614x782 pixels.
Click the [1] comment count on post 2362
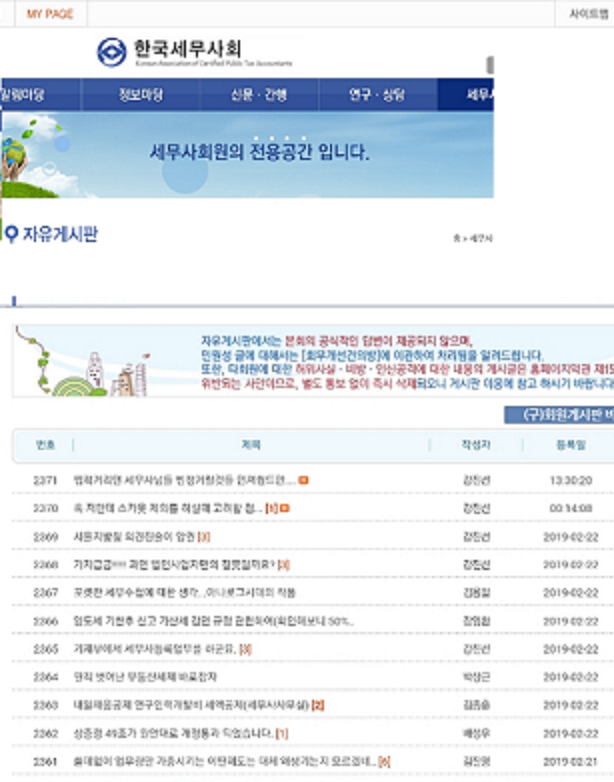(x=282, y=733)
